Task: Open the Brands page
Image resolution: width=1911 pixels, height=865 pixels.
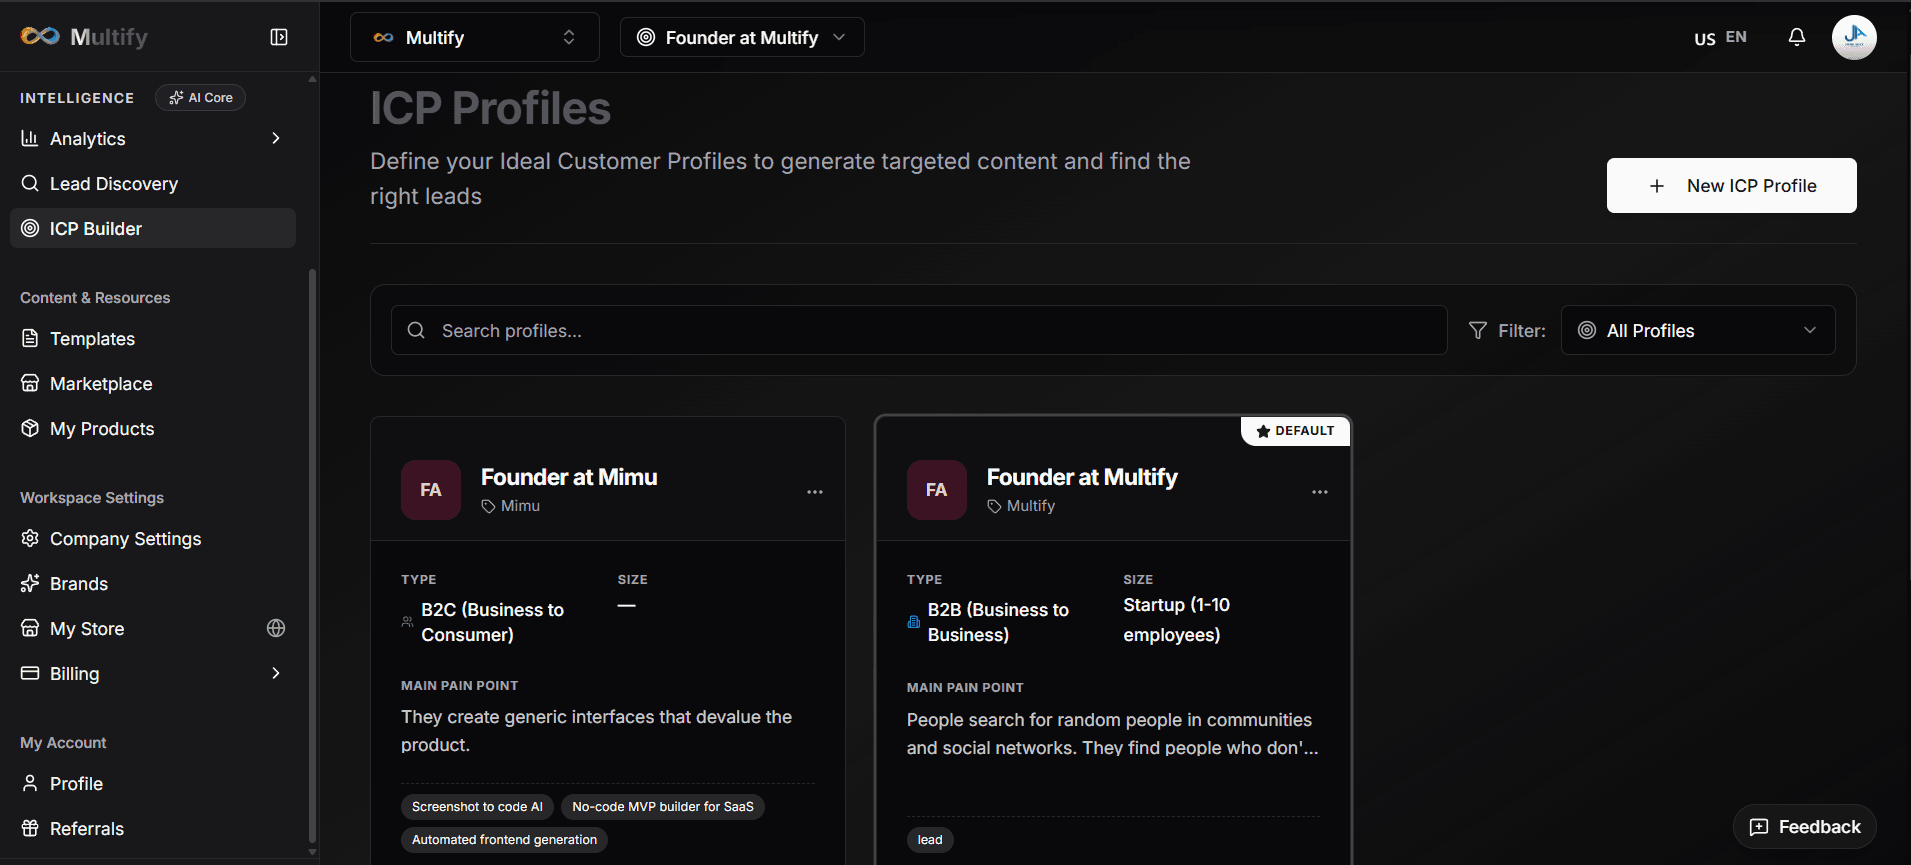Action: pyautogui.click(x=153, y=583)
